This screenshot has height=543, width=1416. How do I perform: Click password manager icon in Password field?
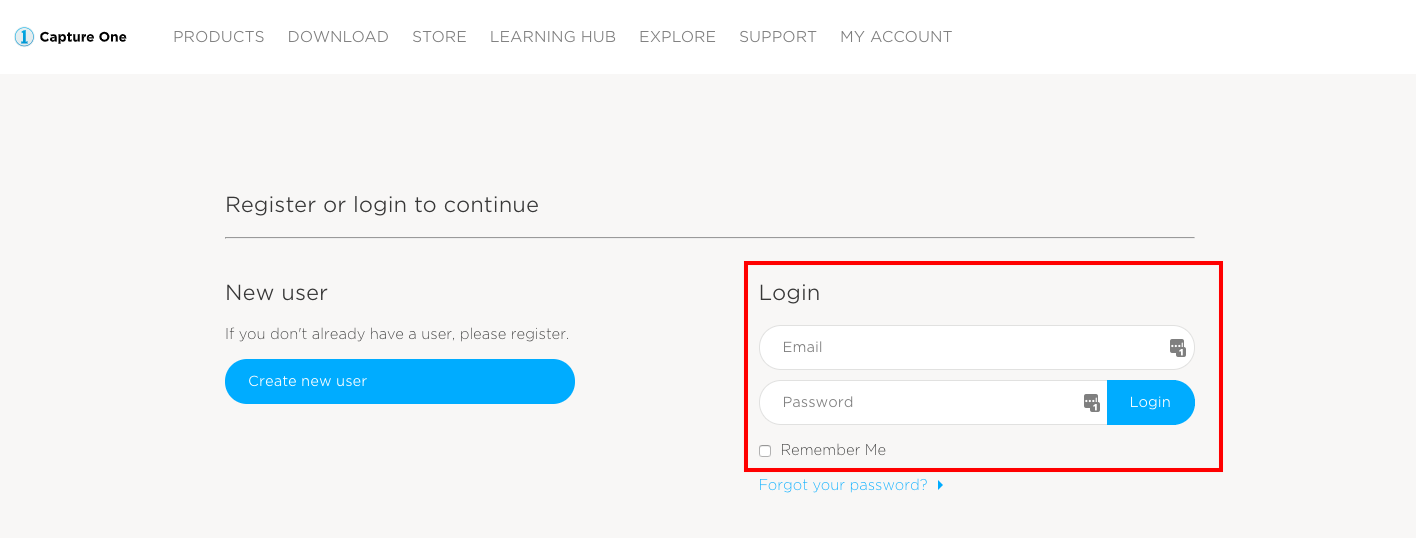click(1091, 403)
